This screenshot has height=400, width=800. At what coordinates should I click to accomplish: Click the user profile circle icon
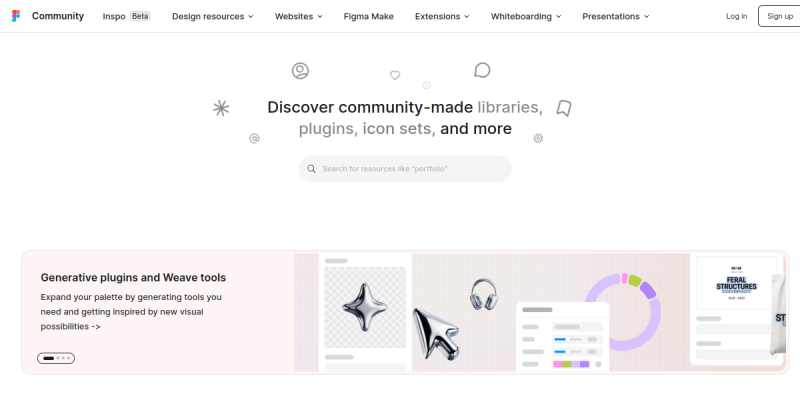tap(300, 70)
